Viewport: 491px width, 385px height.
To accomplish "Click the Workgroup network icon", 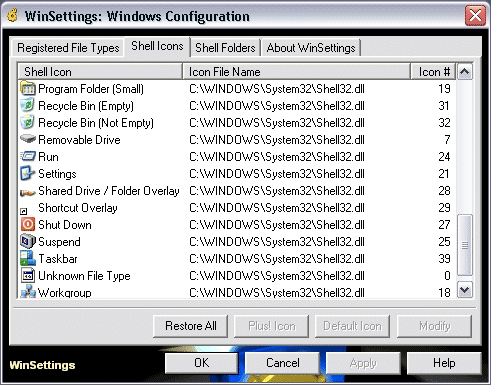I will pos(28,291).
